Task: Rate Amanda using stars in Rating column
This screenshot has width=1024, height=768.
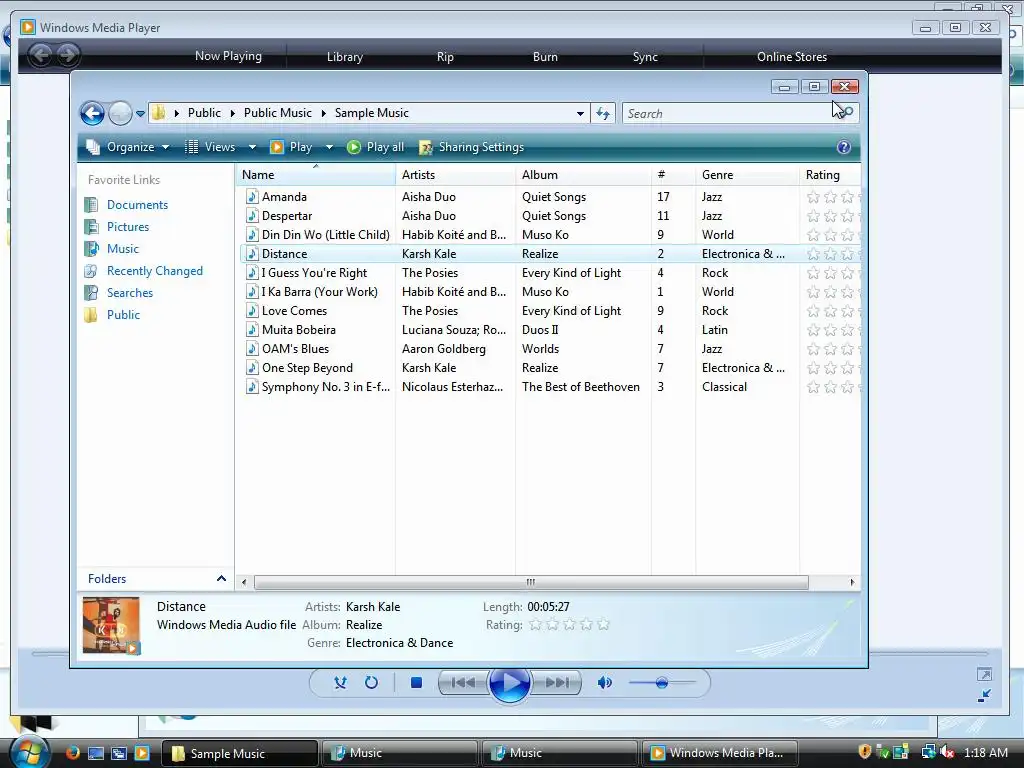Action: pos(833,197)
